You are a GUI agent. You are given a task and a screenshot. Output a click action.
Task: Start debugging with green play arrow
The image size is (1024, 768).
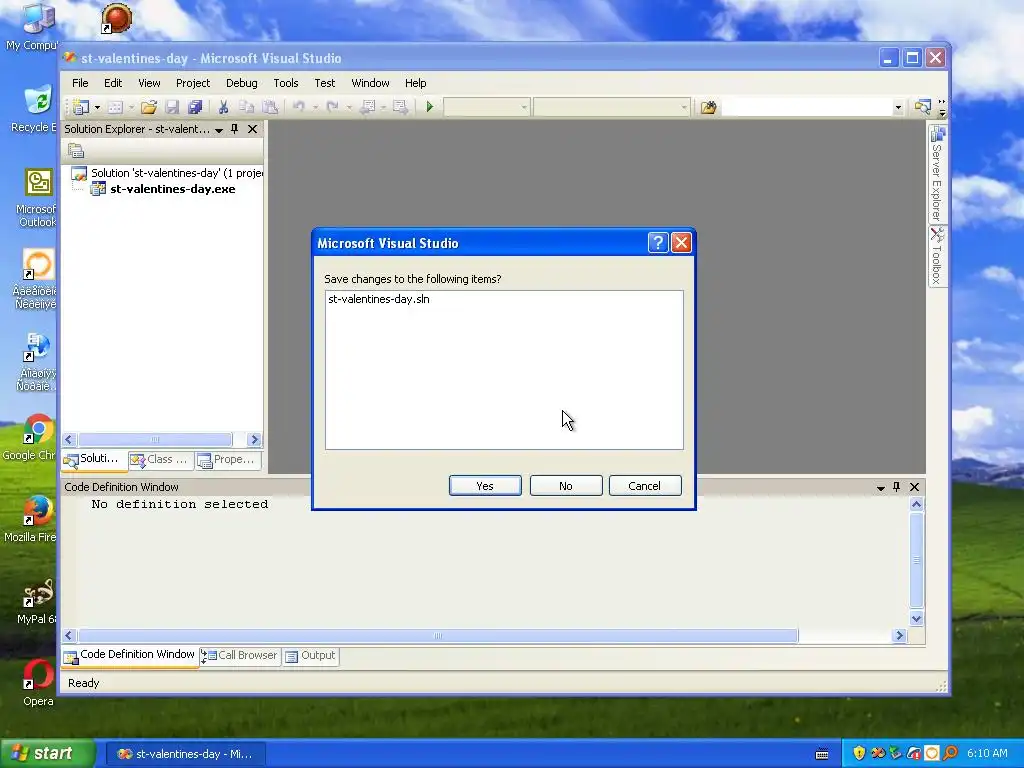click(430, 107)
